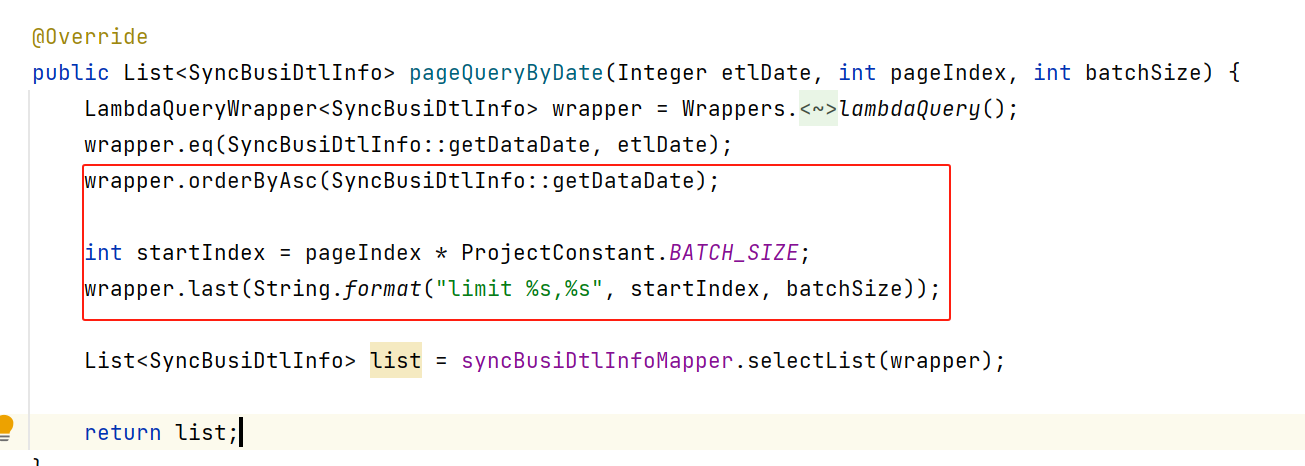Click the highlighted list variable declaration
Screen dimensions: 1305x466
pyautogui.click(x=396, y=360)
